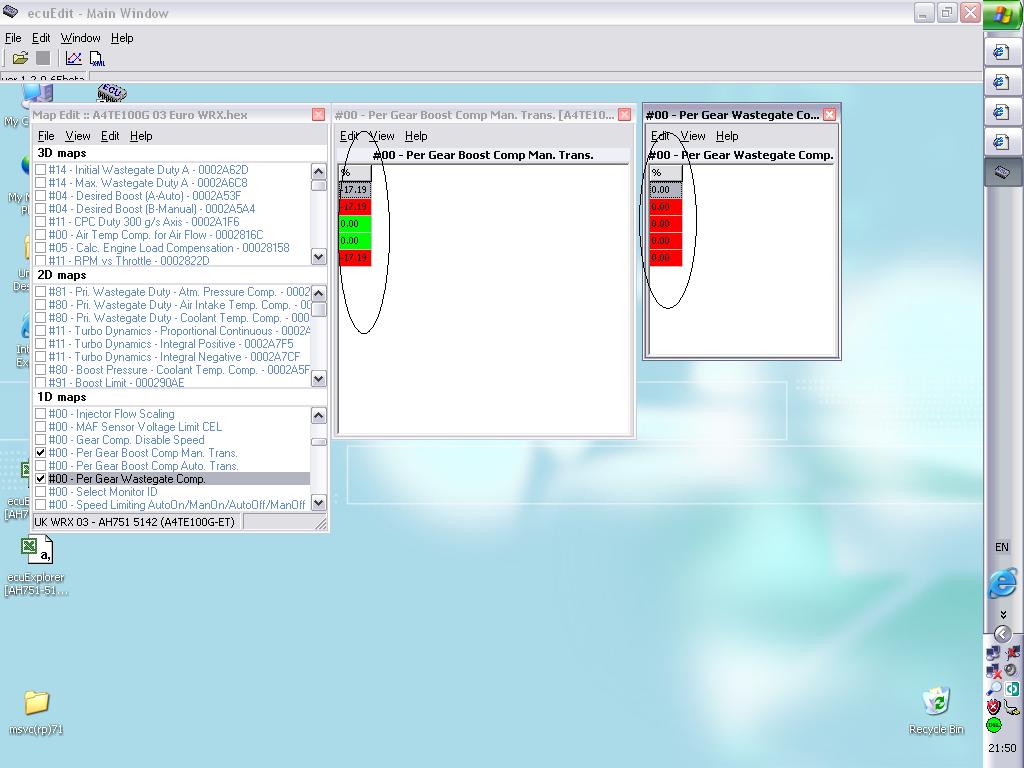Check #05 Calc. Engine Load Compensation
Viewport: 1024px width, 768px height.
[40, 248]
